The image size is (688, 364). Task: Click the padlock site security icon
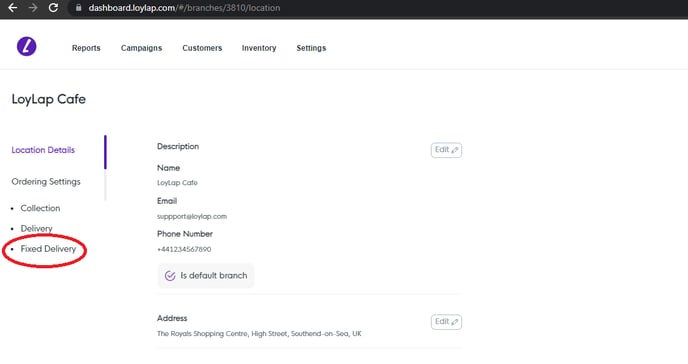click(x=79, y=8)
